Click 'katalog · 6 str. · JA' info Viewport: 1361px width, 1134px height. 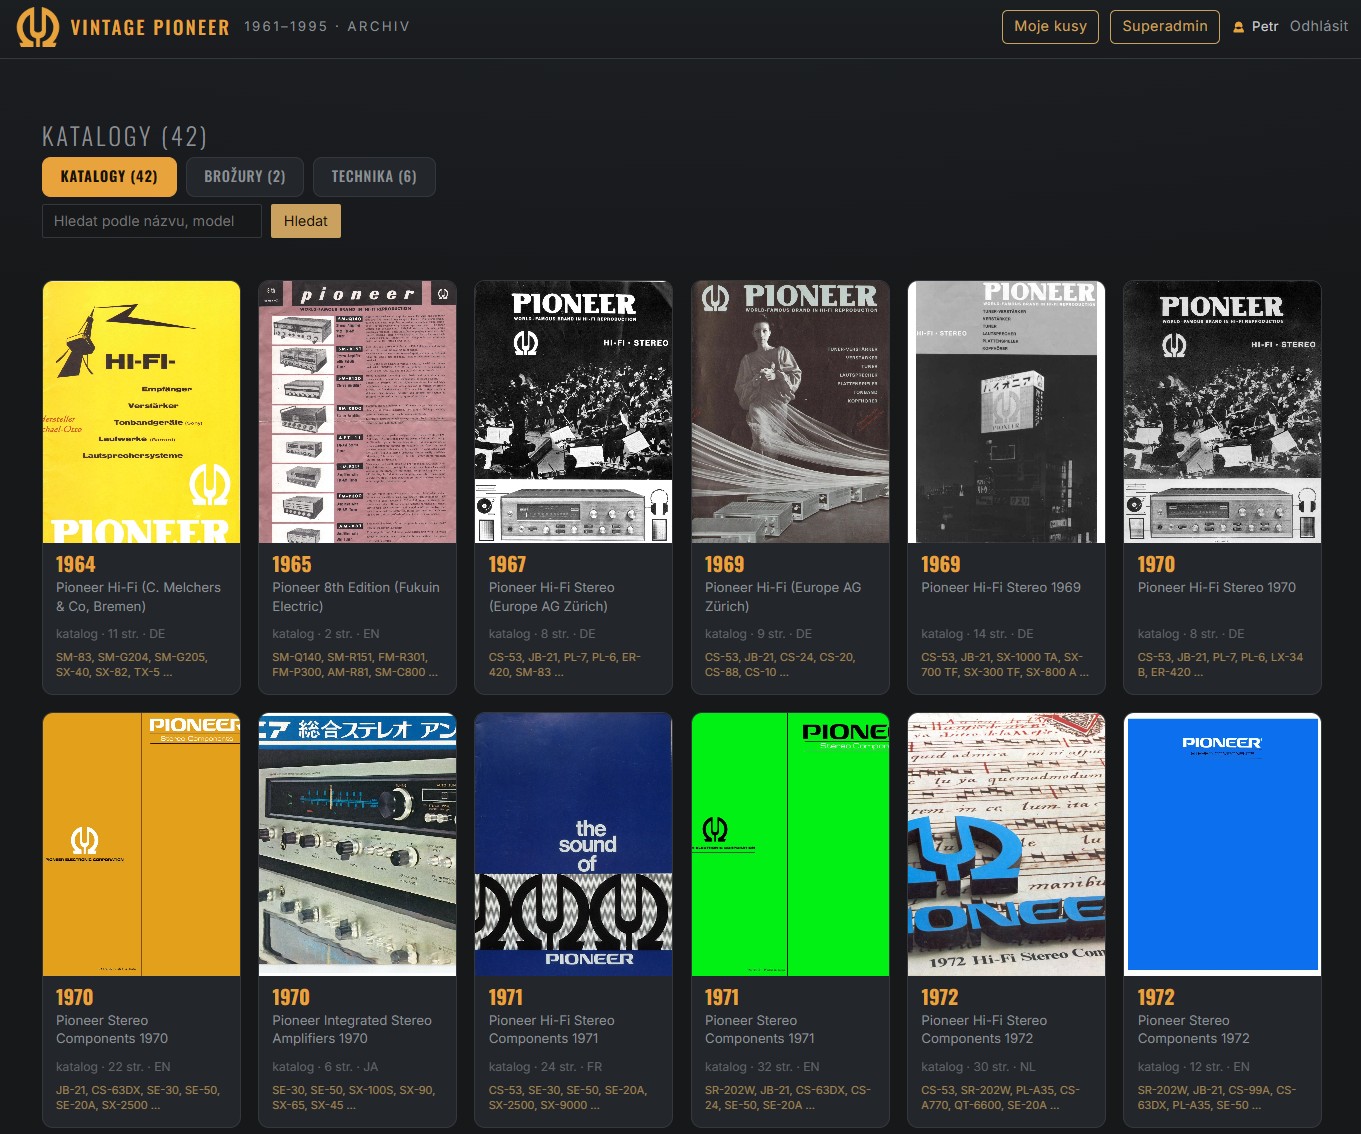pos(325,1067)
